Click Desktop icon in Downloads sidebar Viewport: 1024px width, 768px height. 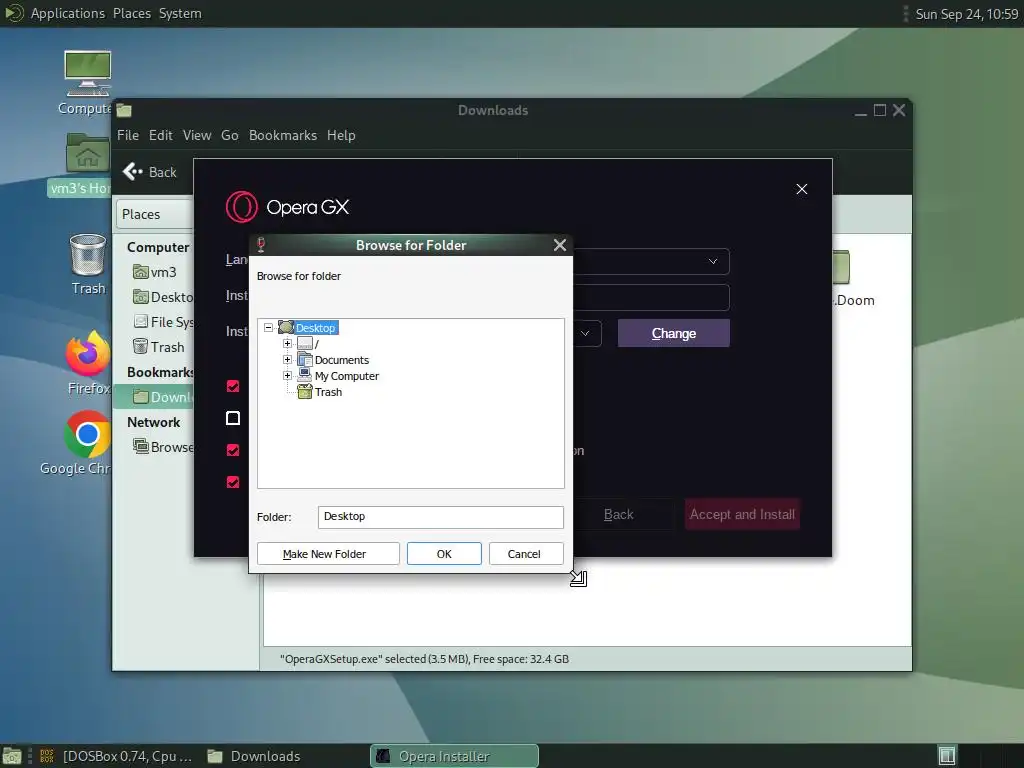coord(140,297)
